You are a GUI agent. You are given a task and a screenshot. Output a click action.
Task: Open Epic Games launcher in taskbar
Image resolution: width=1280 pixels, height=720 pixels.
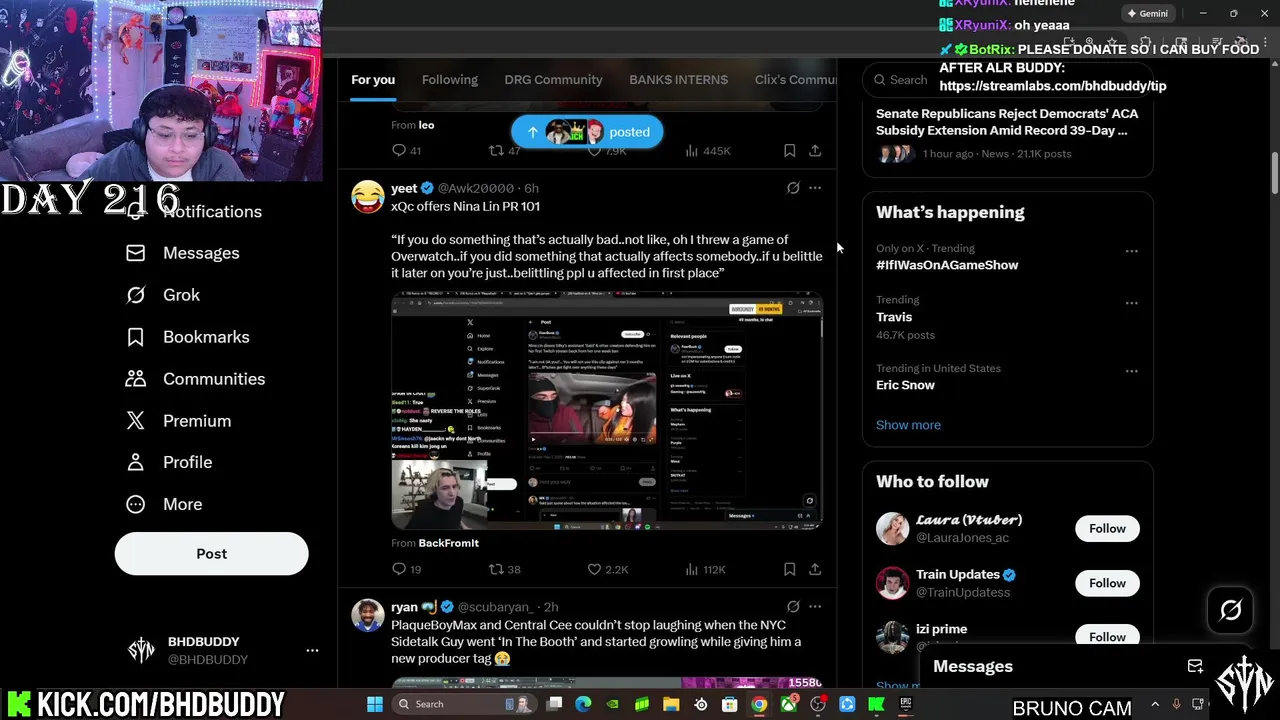pyautogui.click(x=905, y=704)
